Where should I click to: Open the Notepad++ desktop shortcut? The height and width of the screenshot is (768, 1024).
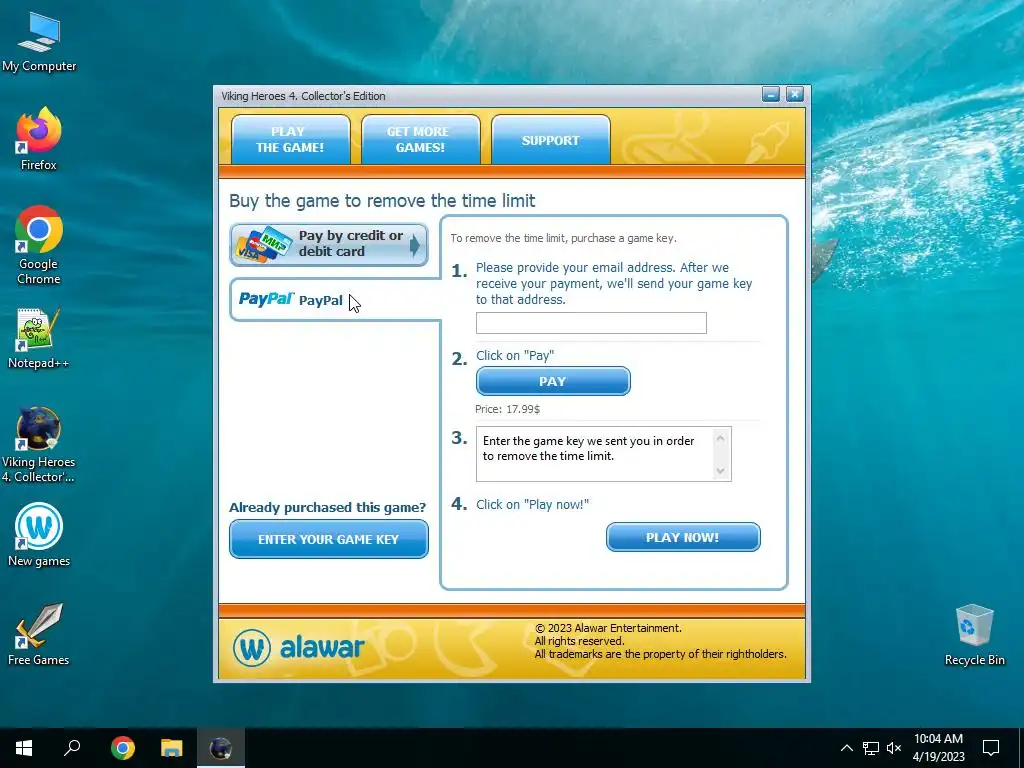39,338
